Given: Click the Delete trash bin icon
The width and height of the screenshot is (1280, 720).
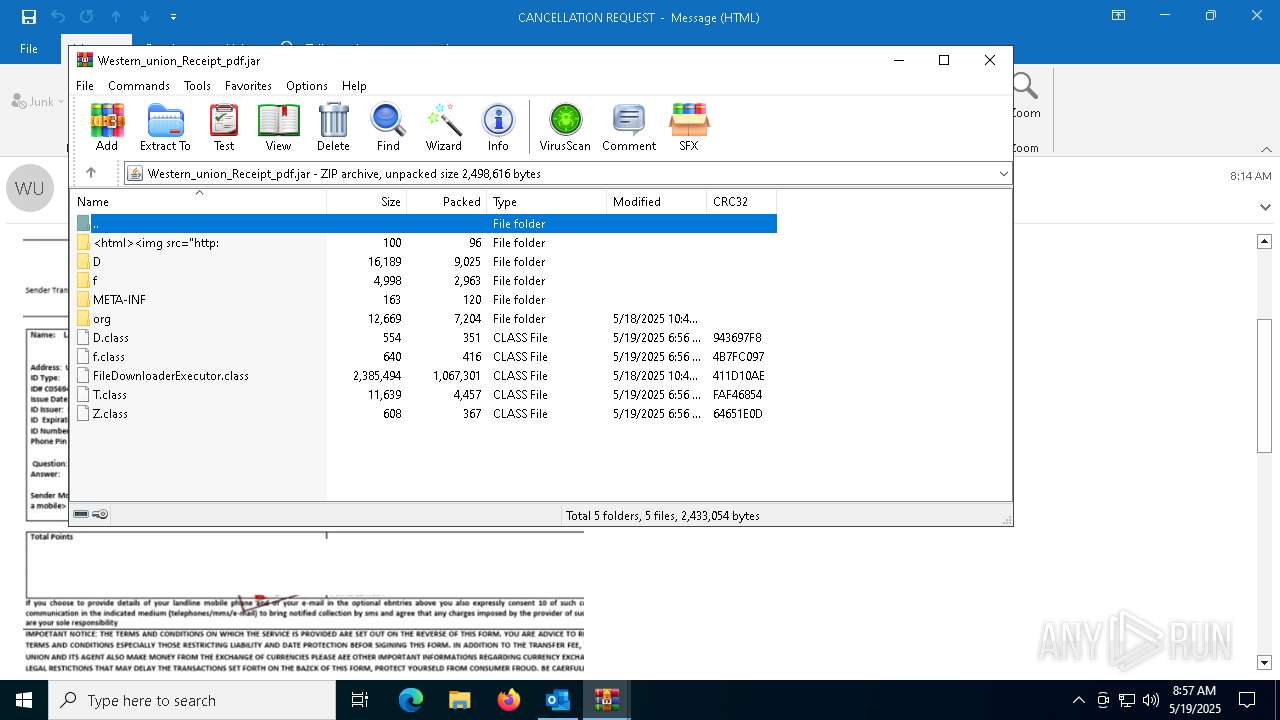Looking at the screenshot, I should click(333, 127).
